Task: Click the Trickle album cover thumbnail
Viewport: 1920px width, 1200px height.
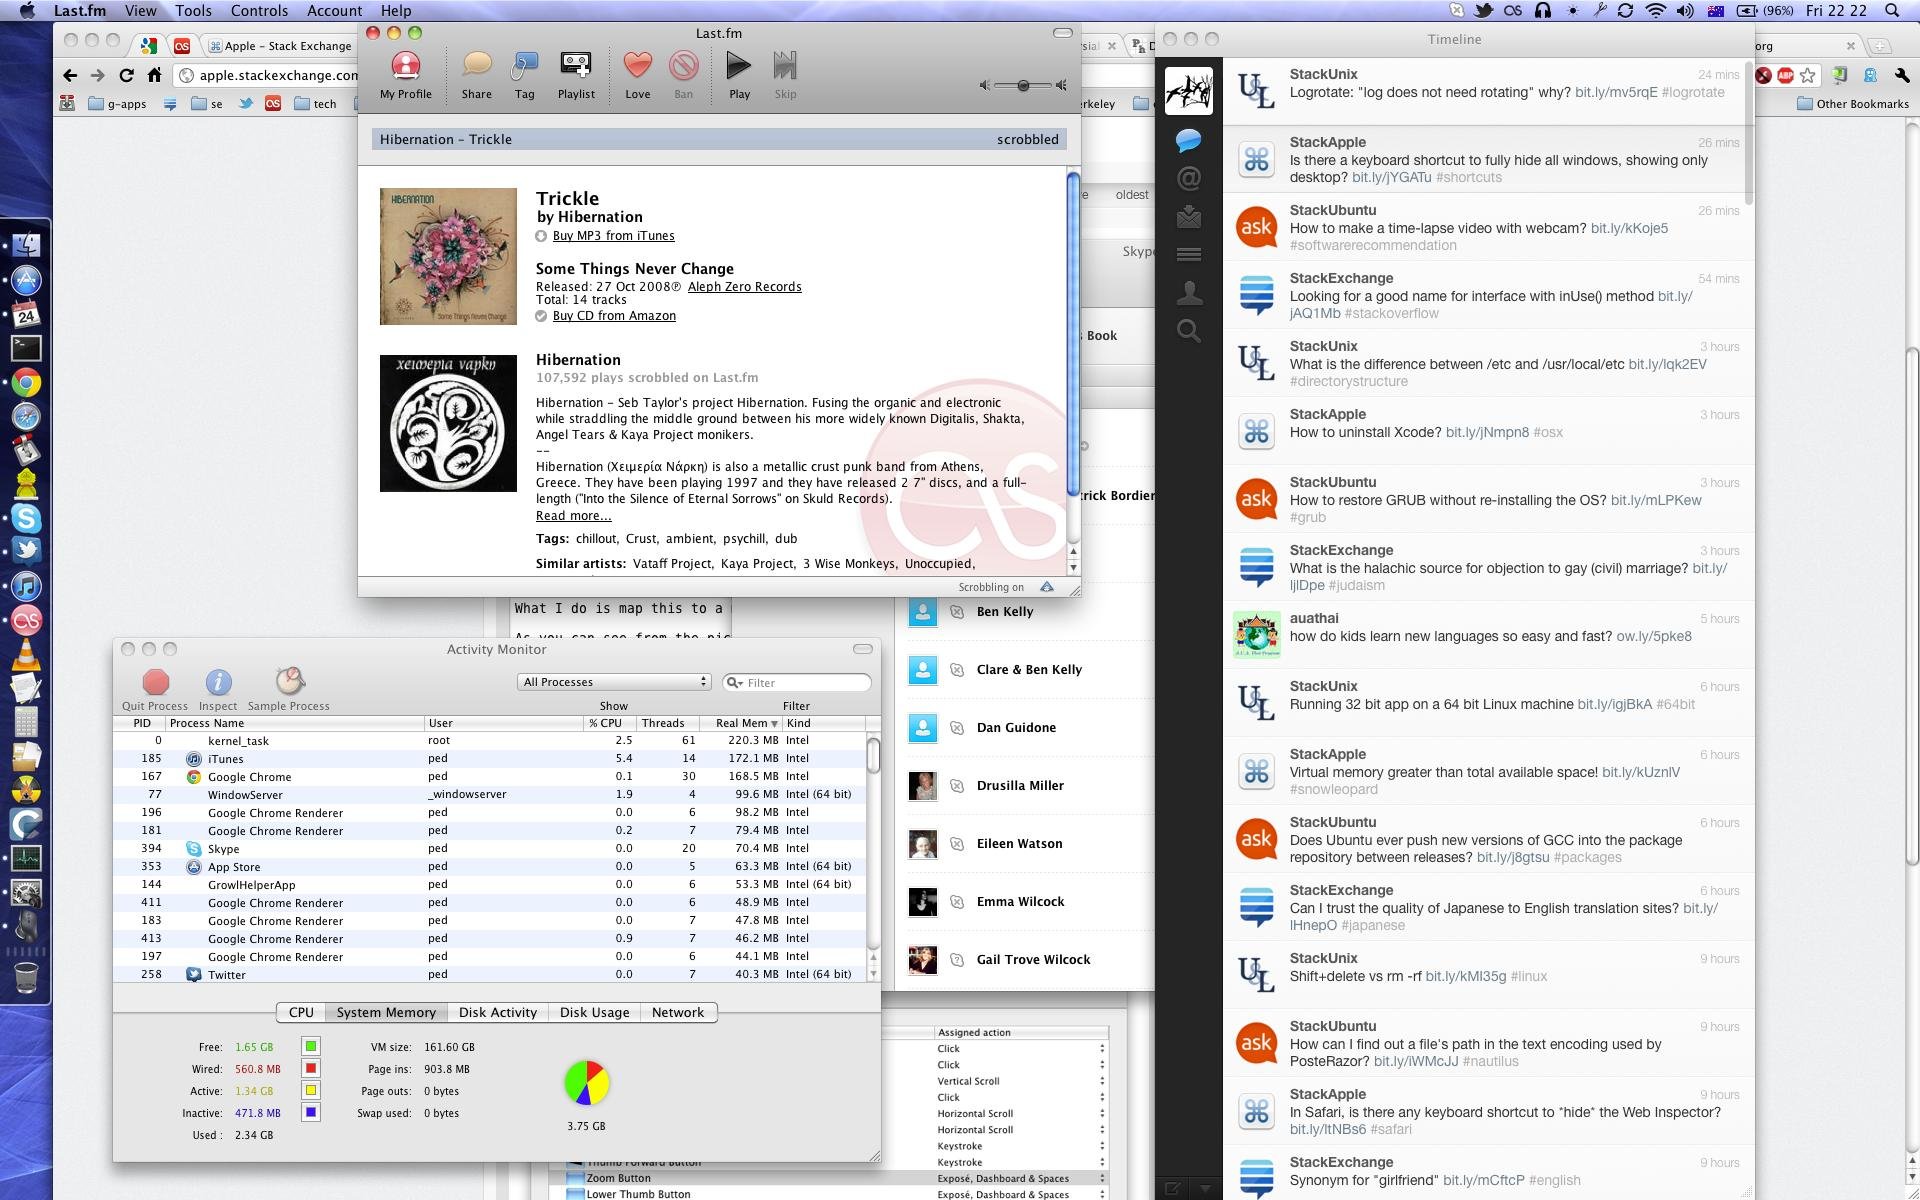Action: pyautogui.click(x=448, y=256)
